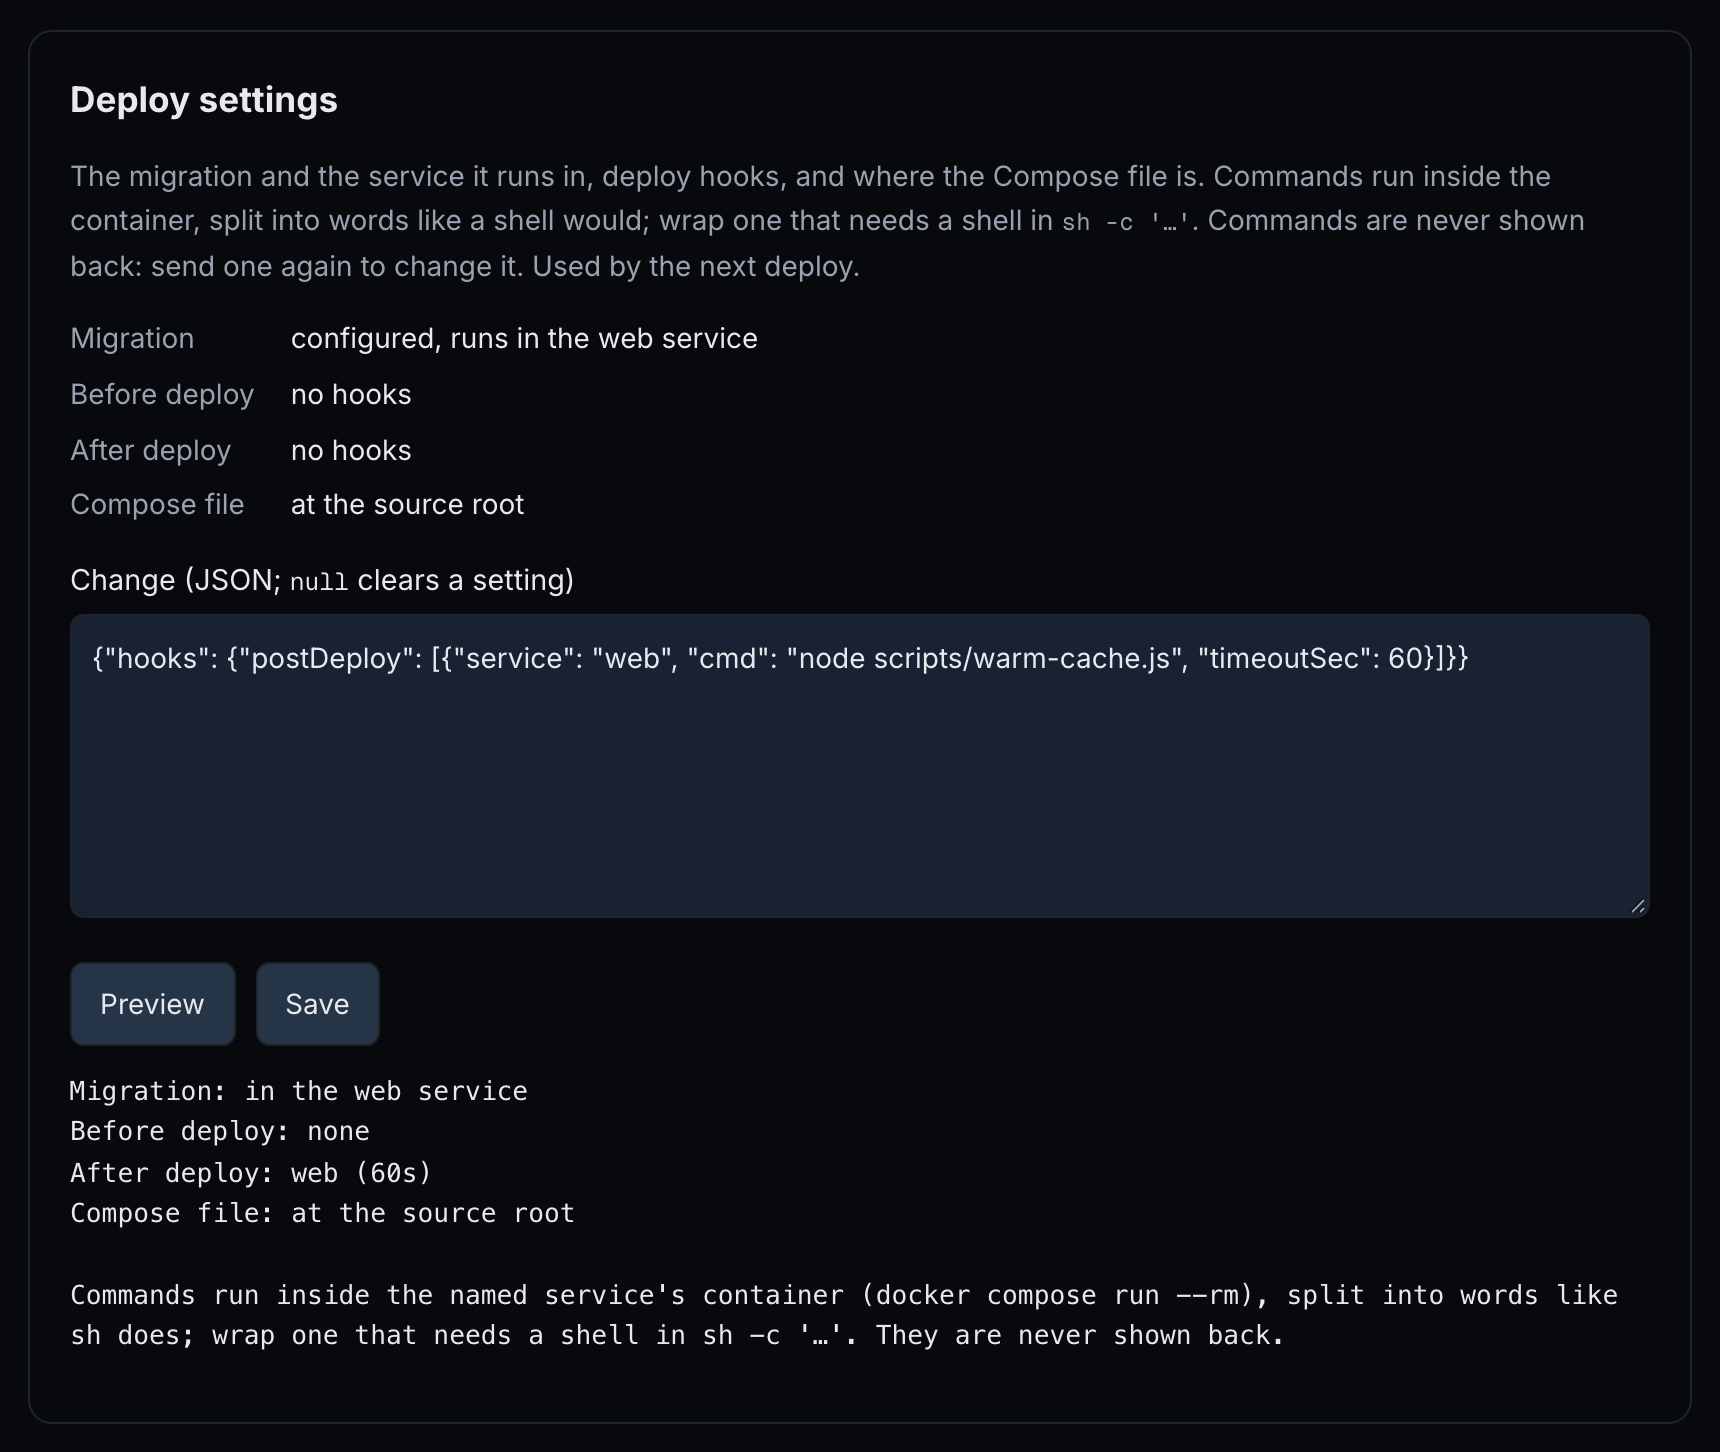This screenshot has width=1720, height=1452.
Task: Click the 'Change (JSON; null clears a setting)' label
Action: pyautogui.click(x=322, y=580)
